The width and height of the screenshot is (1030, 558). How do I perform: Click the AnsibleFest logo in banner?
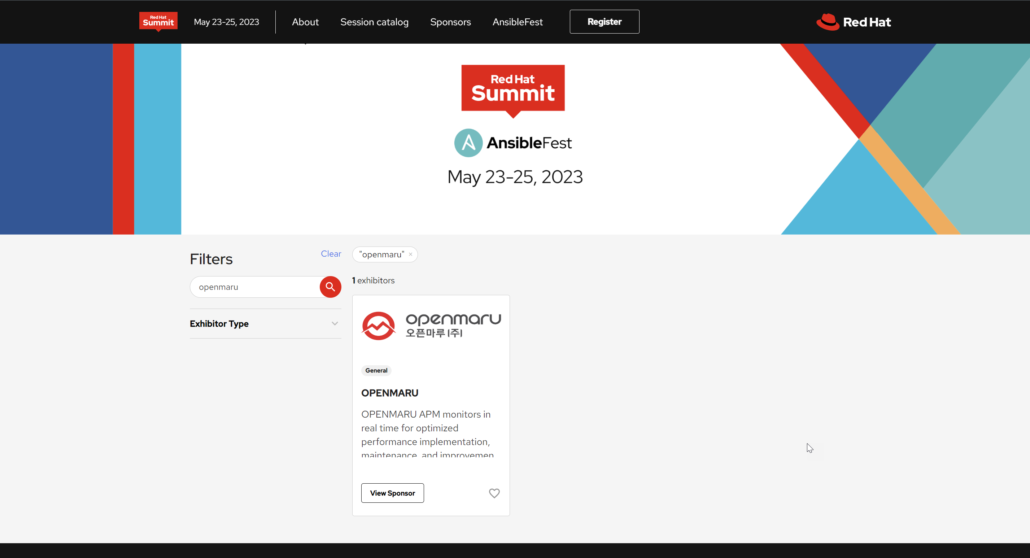pos(513,143)
